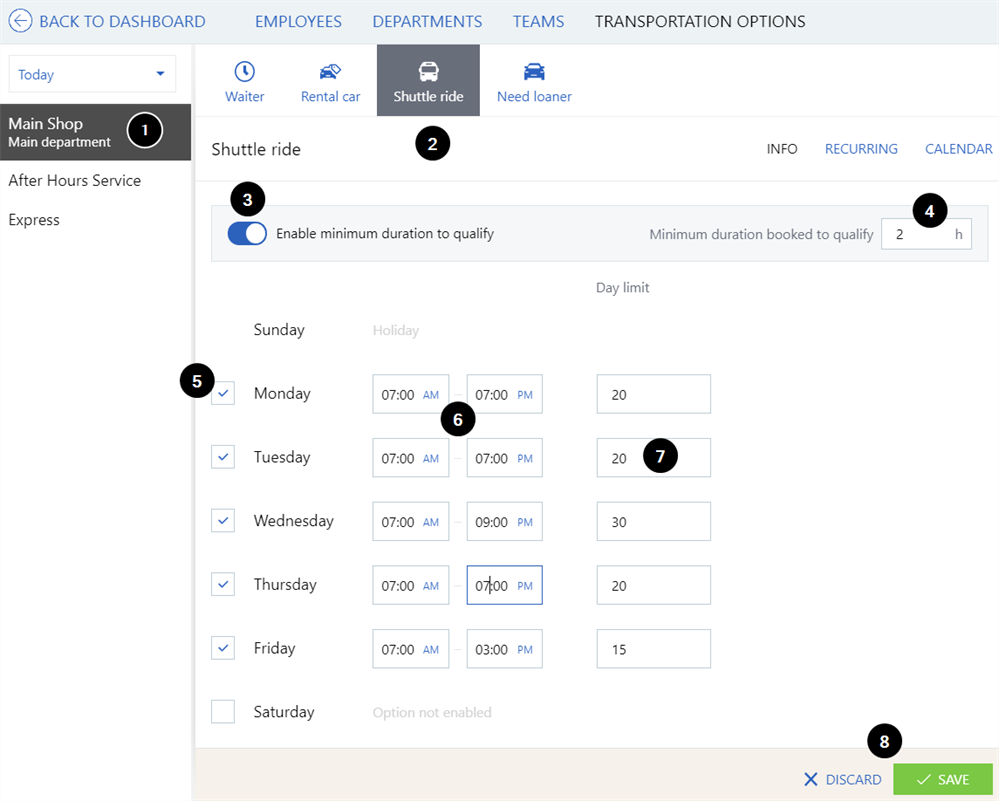Select the Waiter transportation option icon
This screenshot has width=999, height=801.
[x=244, y=70]
